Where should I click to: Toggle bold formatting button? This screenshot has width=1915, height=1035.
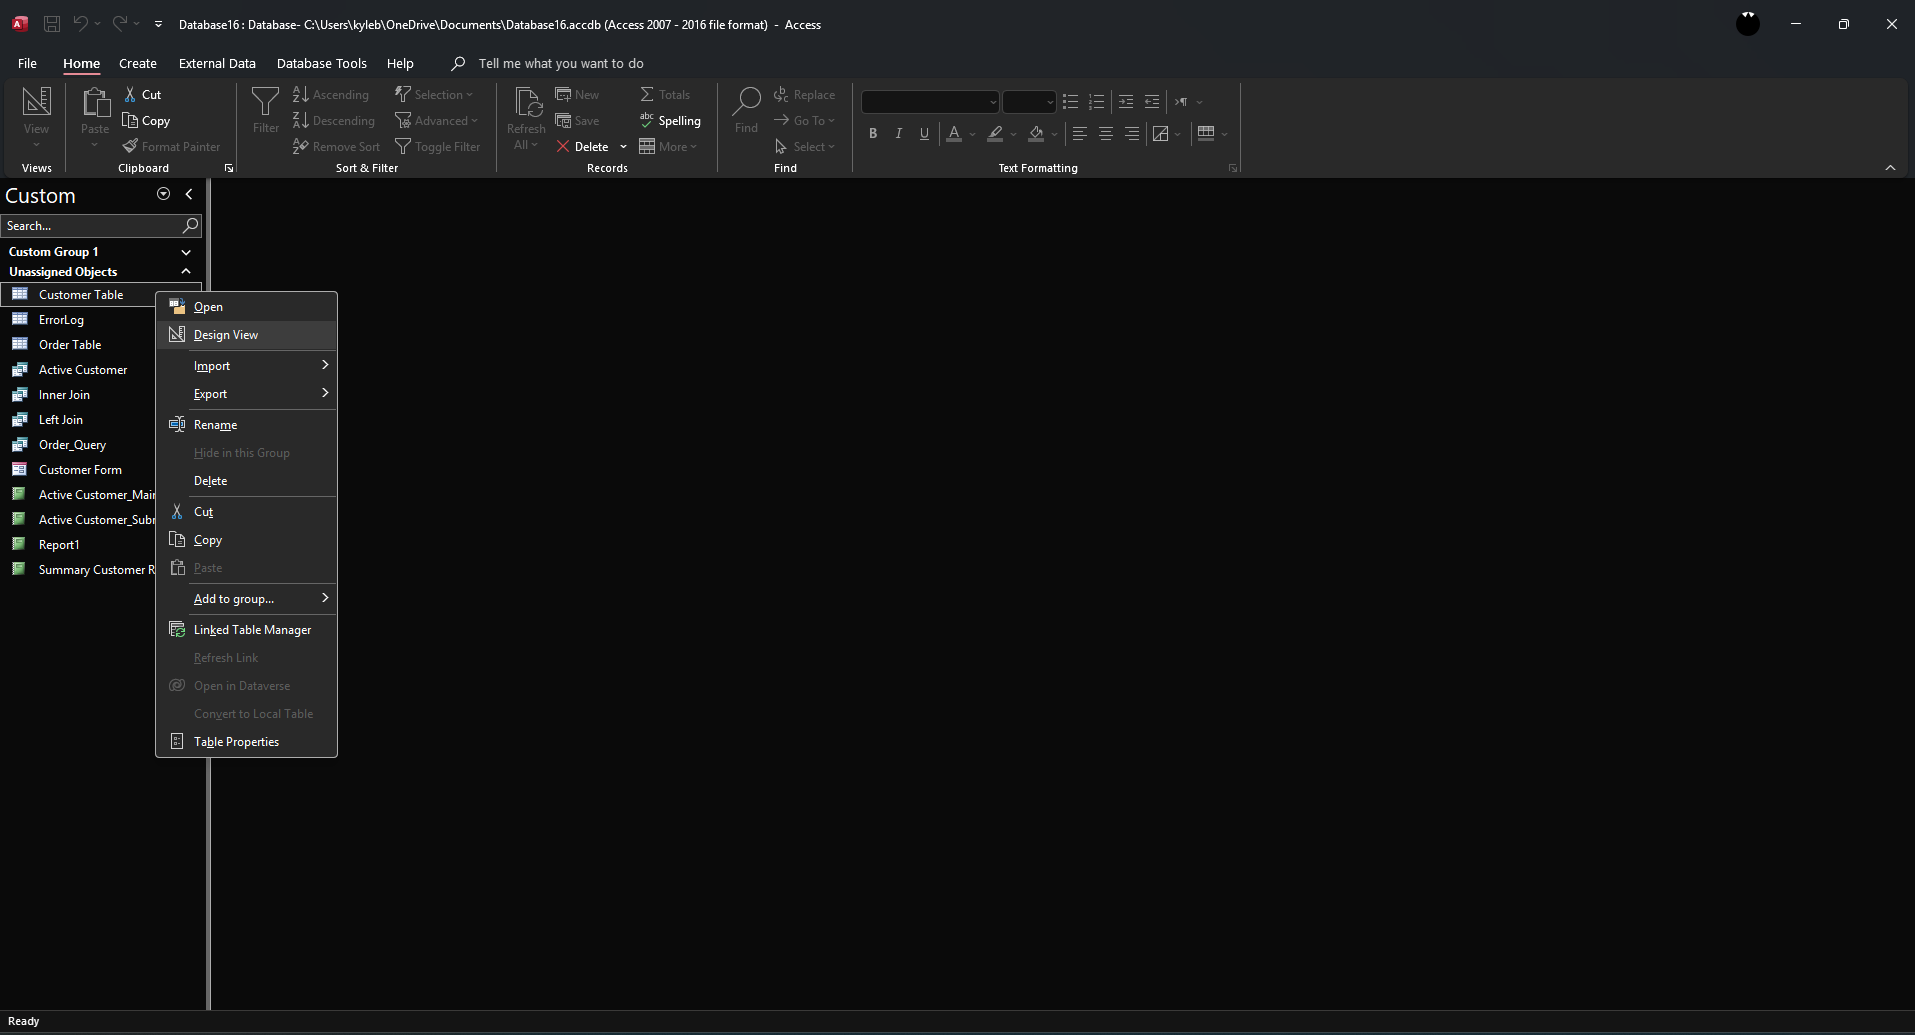click(873, 134)
